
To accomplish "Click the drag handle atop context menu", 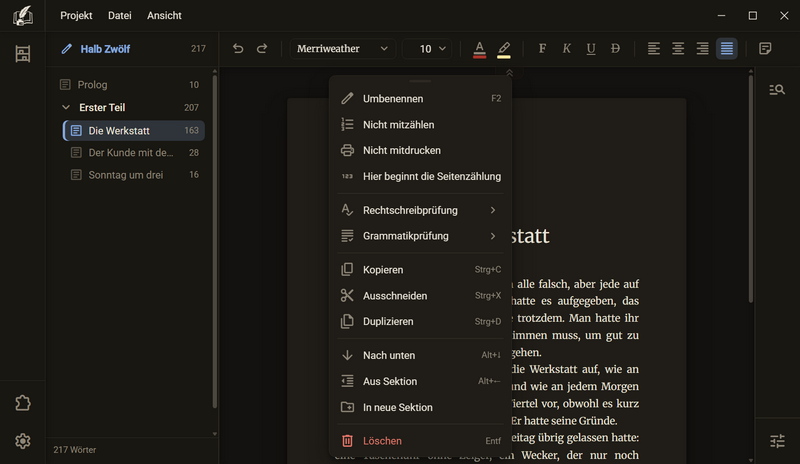I will click(420, 81).
